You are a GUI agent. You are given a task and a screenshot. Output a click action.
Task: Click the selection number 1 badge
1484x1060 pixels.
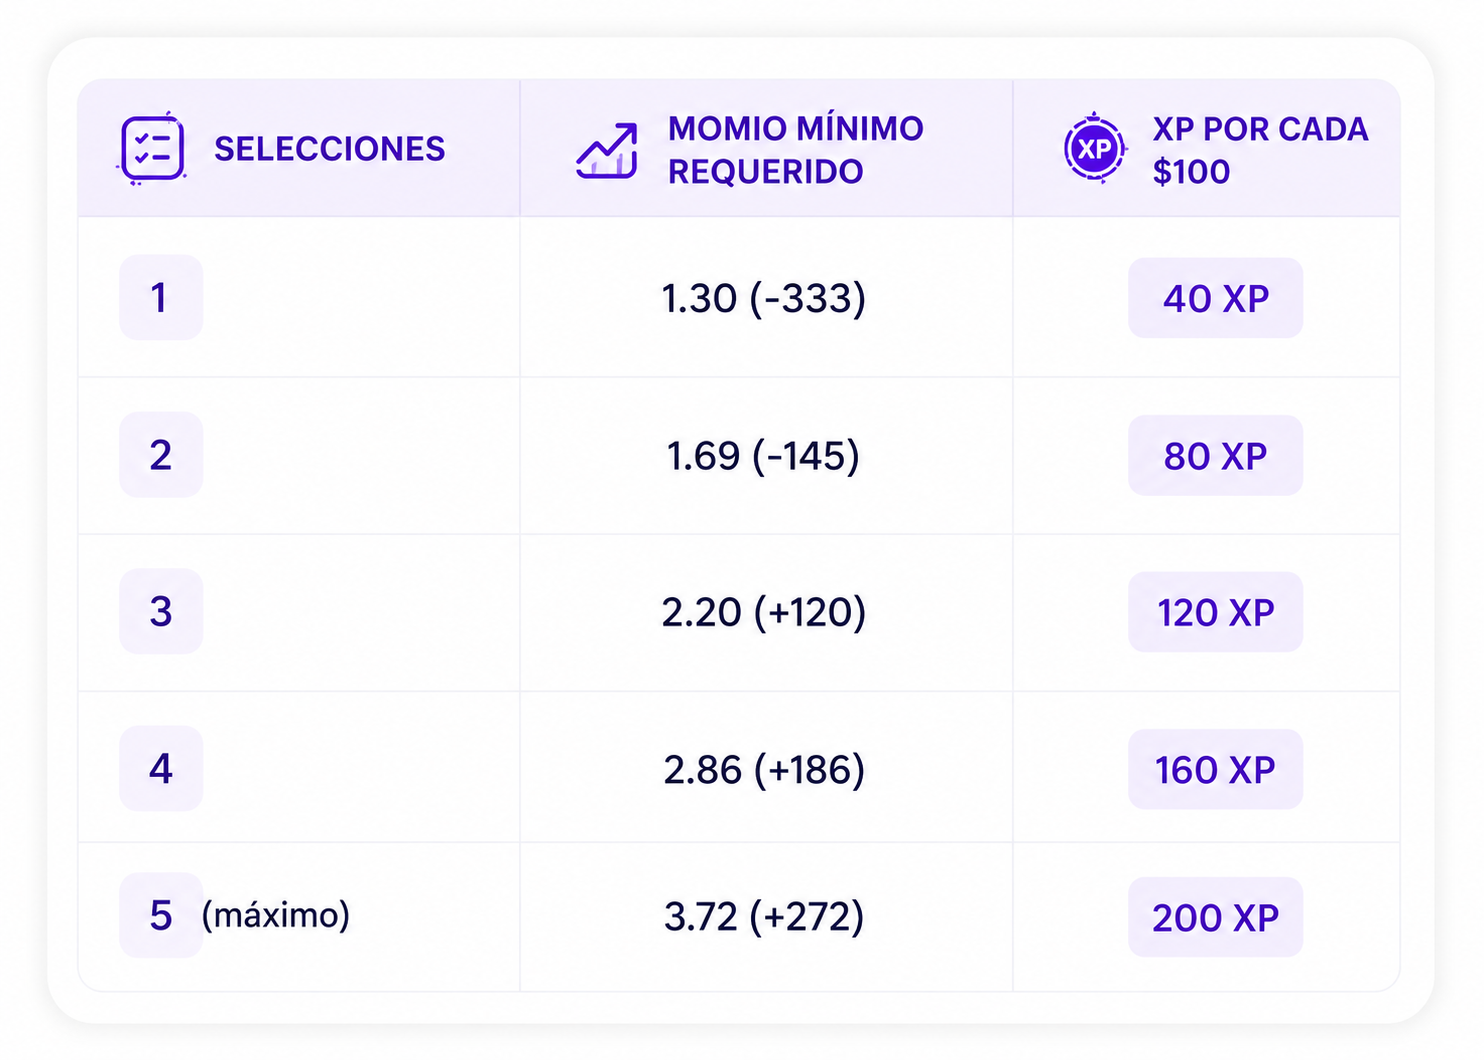(x=161, y=298)
